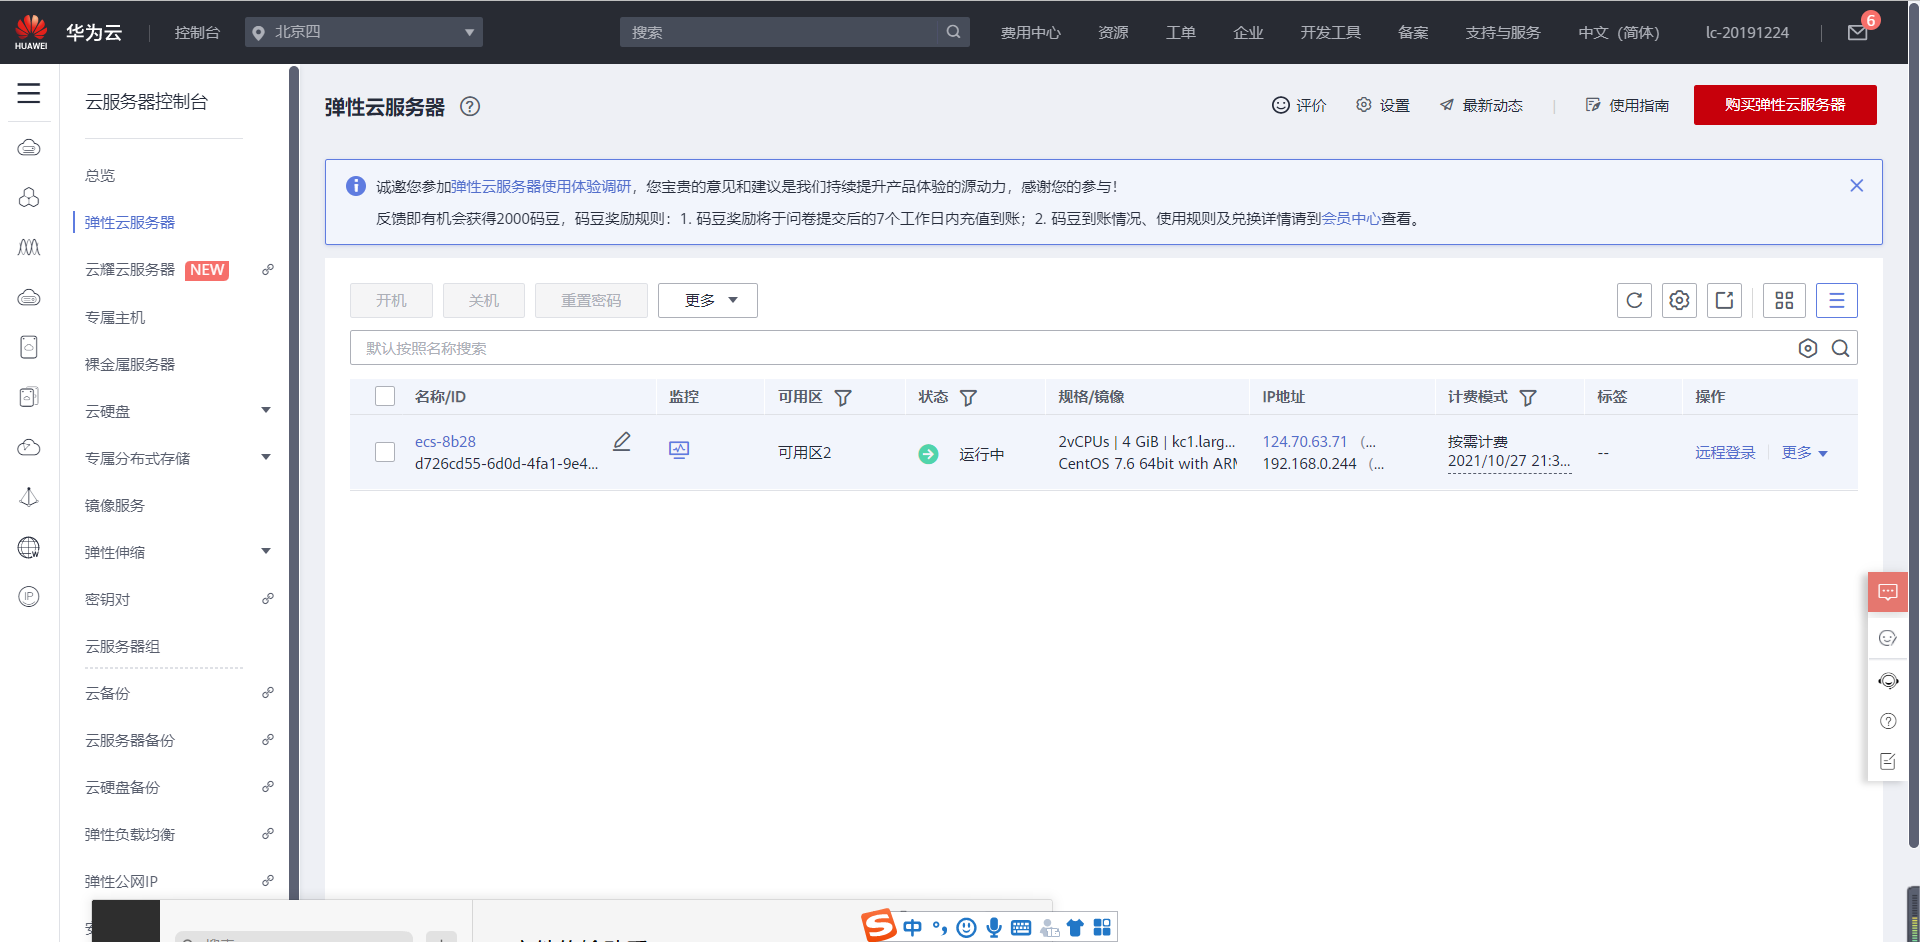Open monitoring chart for ecs-8b28
This screenshot has height=942, width=1920.
click(x=679, y=450)
